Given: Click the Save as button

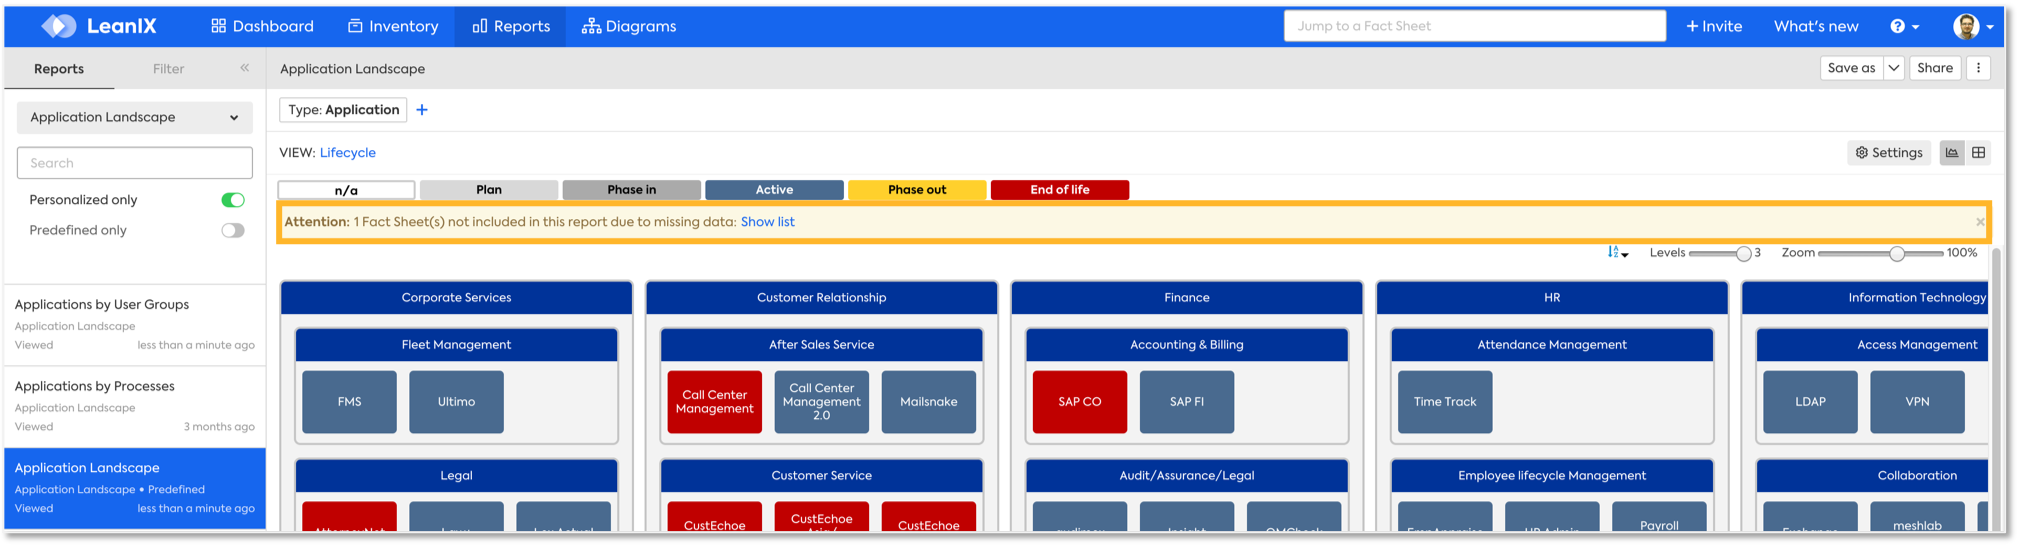Looking at the screenshot, I should point(1851,68).
